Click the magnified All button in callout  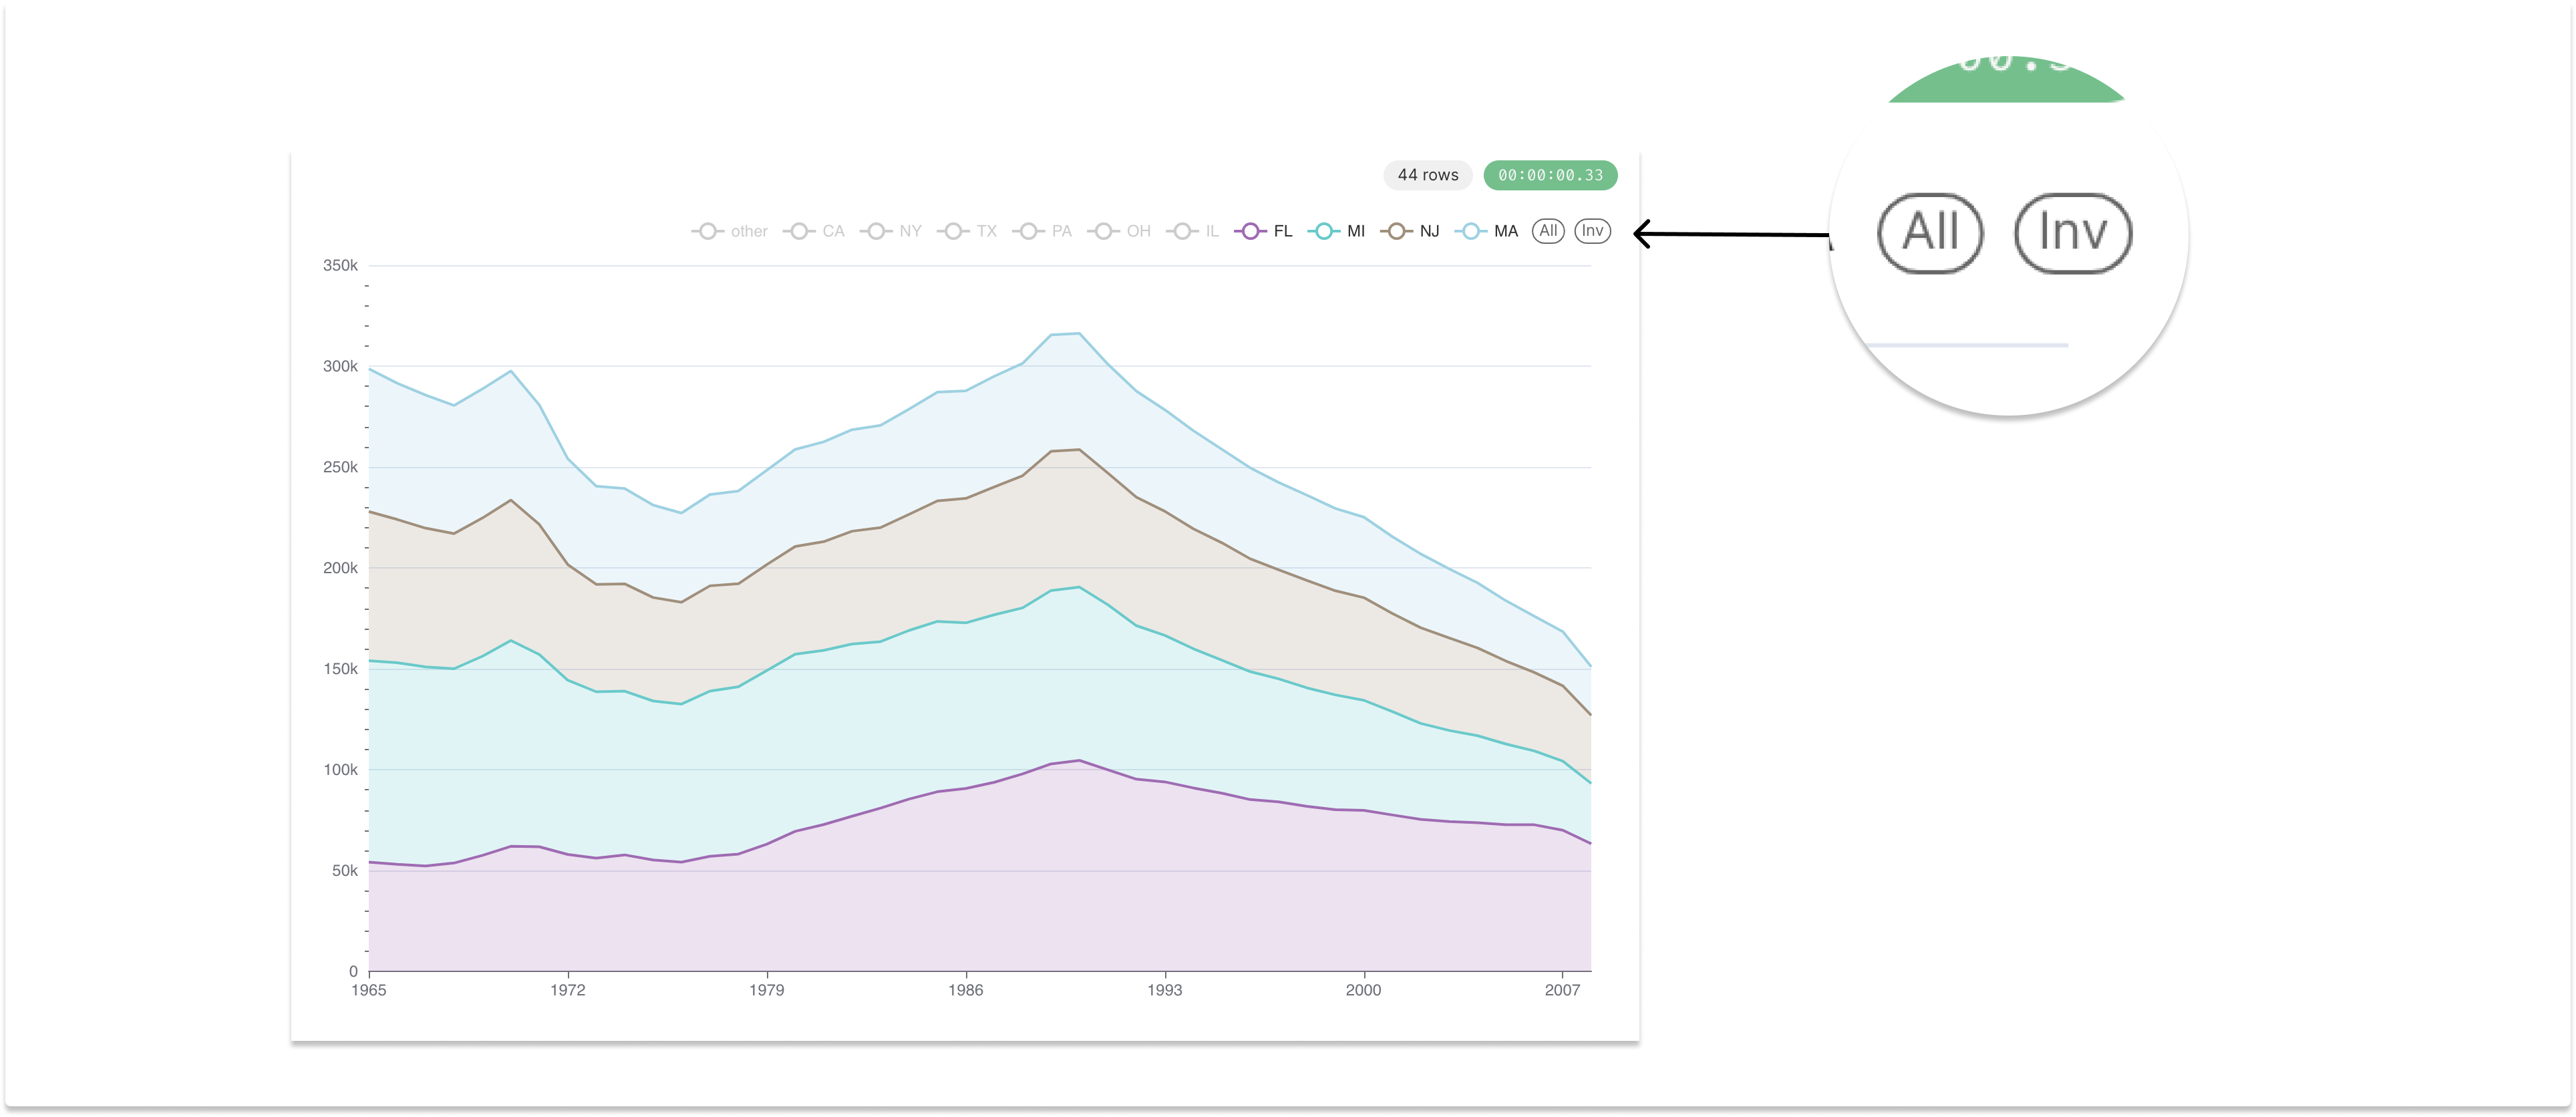click(x=1930, y=233)
